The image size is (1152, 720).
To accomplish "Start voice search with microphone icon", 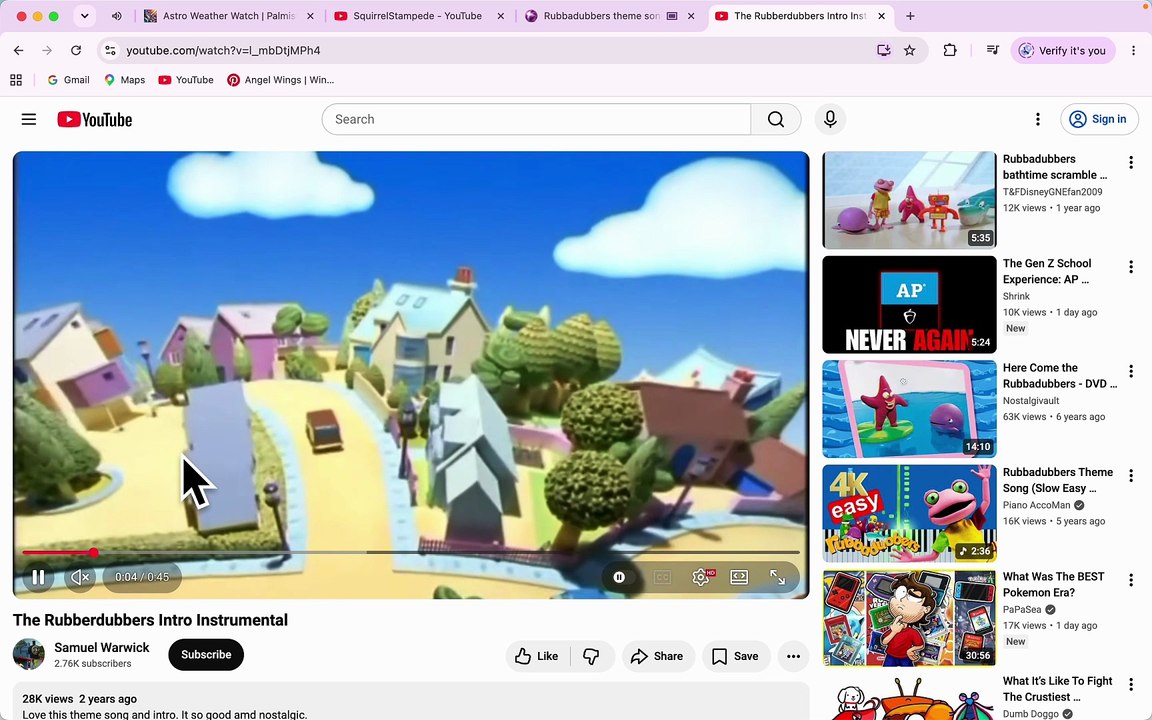I will (x=830, y=119).
